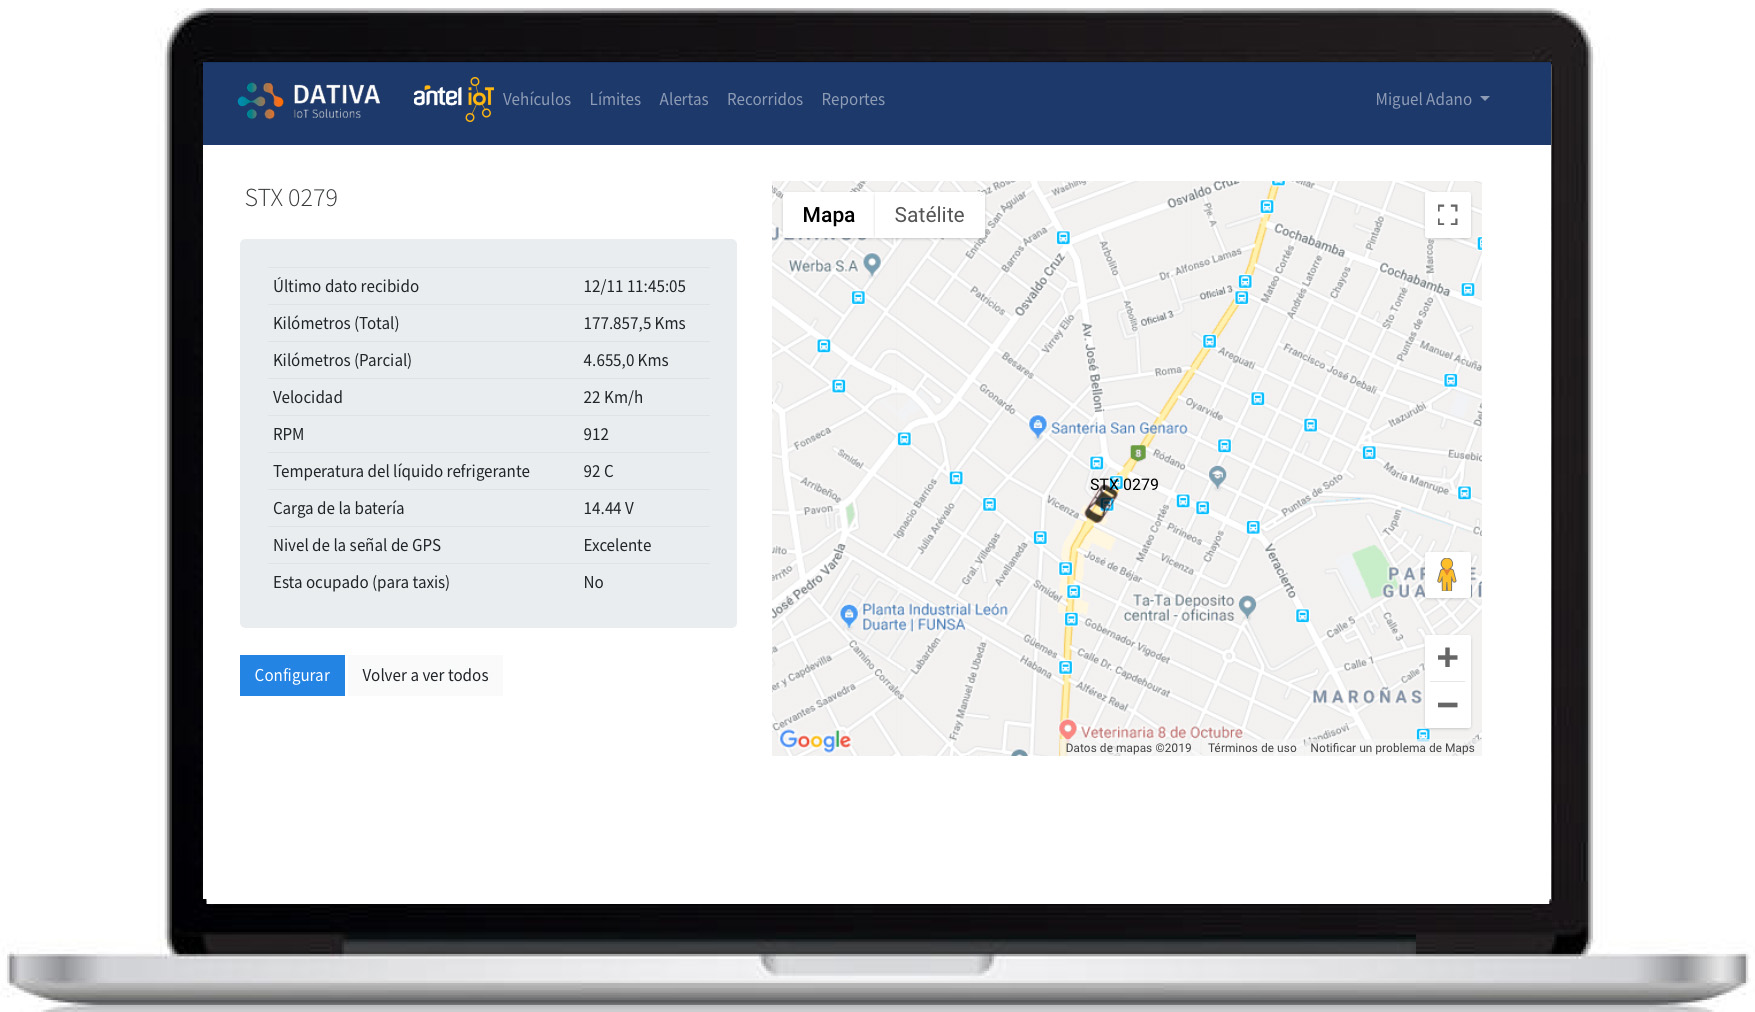Open the Reportes menu item
Image resolution: width=1755 pixels, height=1012 pixels.
click(853, 99)
